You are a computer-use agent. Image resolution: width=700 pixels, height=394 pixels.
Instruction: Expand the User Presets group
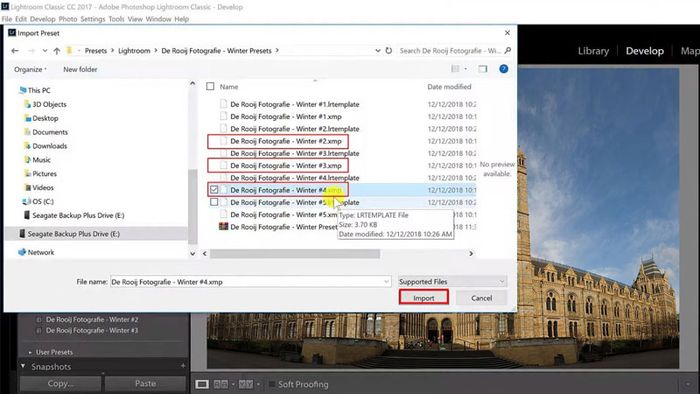pyautogui.click(x=30, y=353)
